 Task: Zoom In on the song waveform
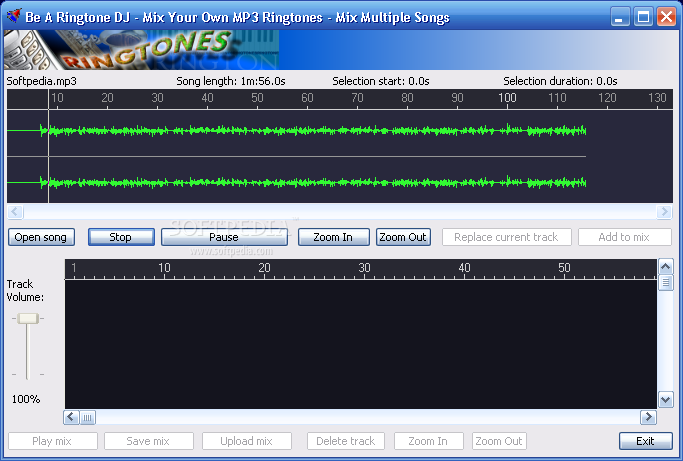click(x=334, y=237)
